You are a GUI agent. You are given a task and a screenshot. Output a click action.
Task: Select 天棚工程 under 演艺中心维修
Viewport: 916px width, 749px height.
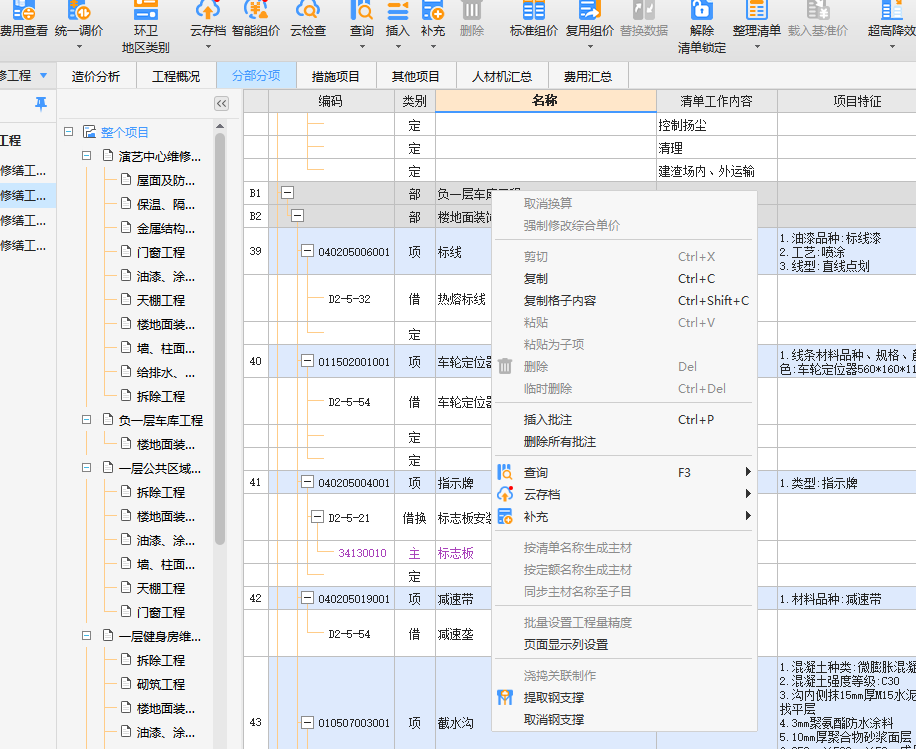tap(161, 300)
